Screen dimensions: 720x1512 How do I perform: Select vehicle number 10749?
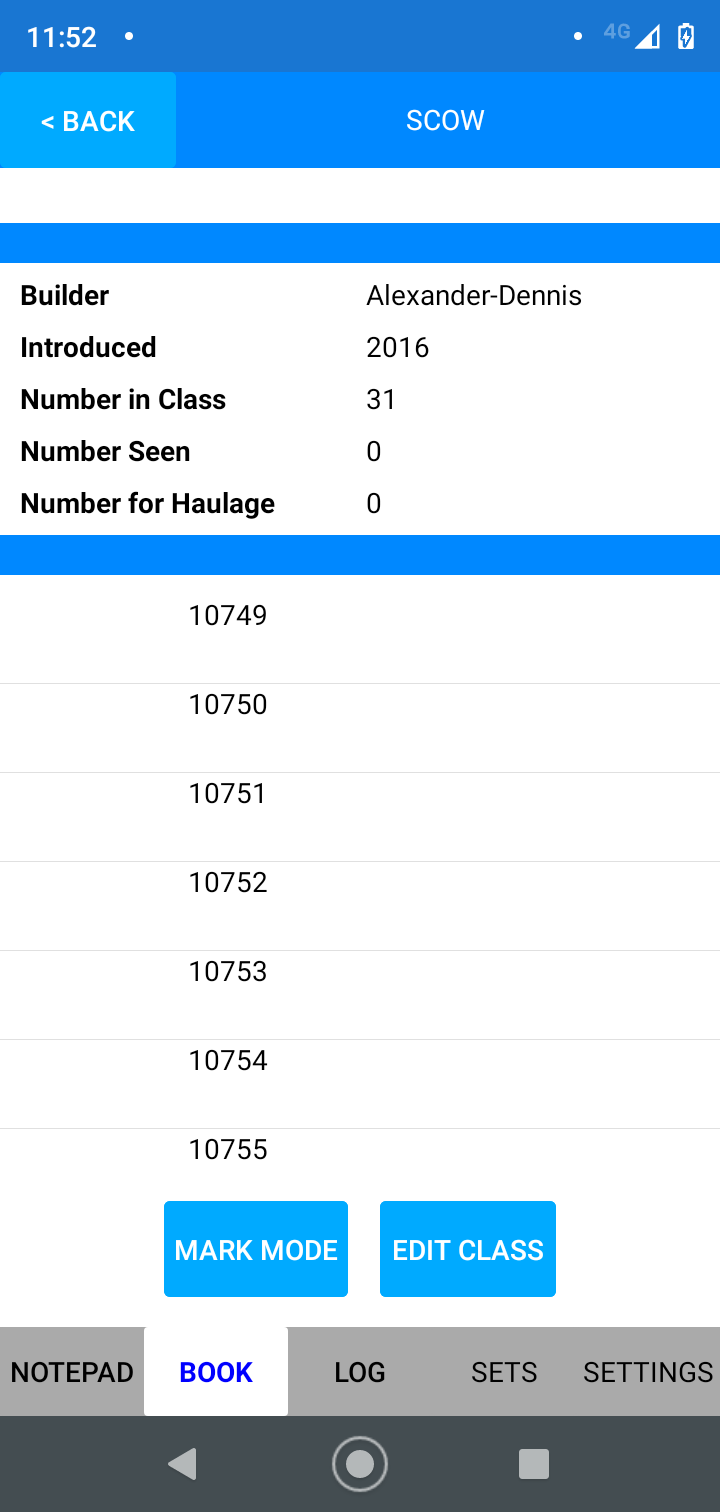point(227,616)
